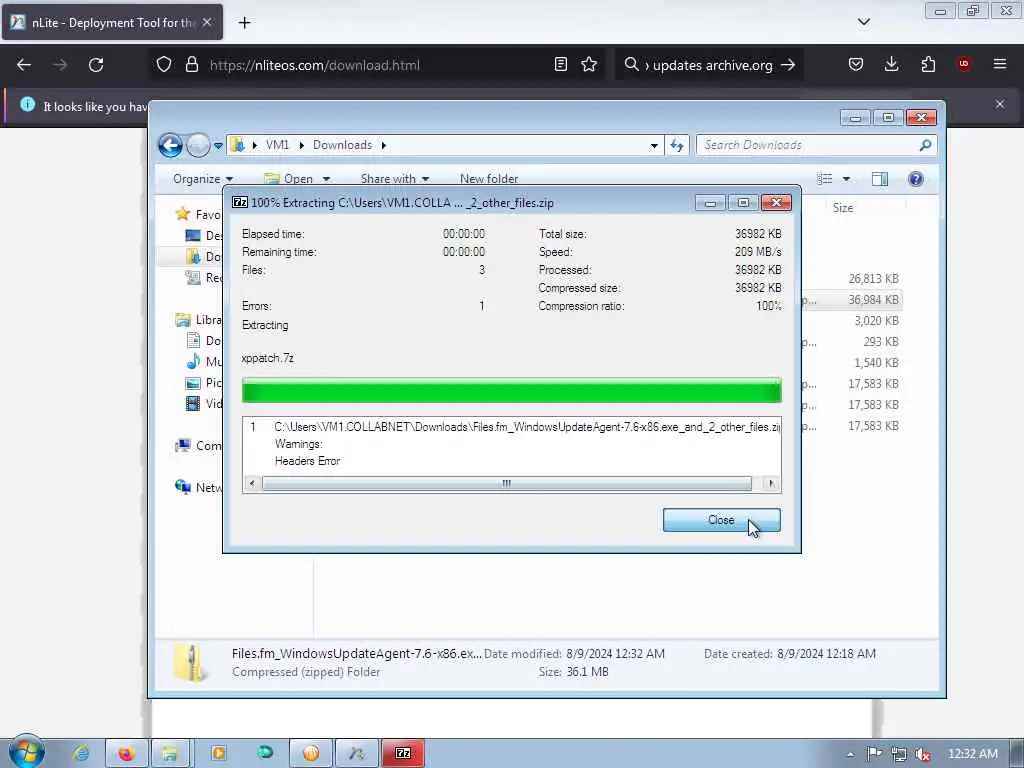Go back in Firefox browser history
Image resolution: width=1024 pixels, height=768 pixels.
point(24,65)
